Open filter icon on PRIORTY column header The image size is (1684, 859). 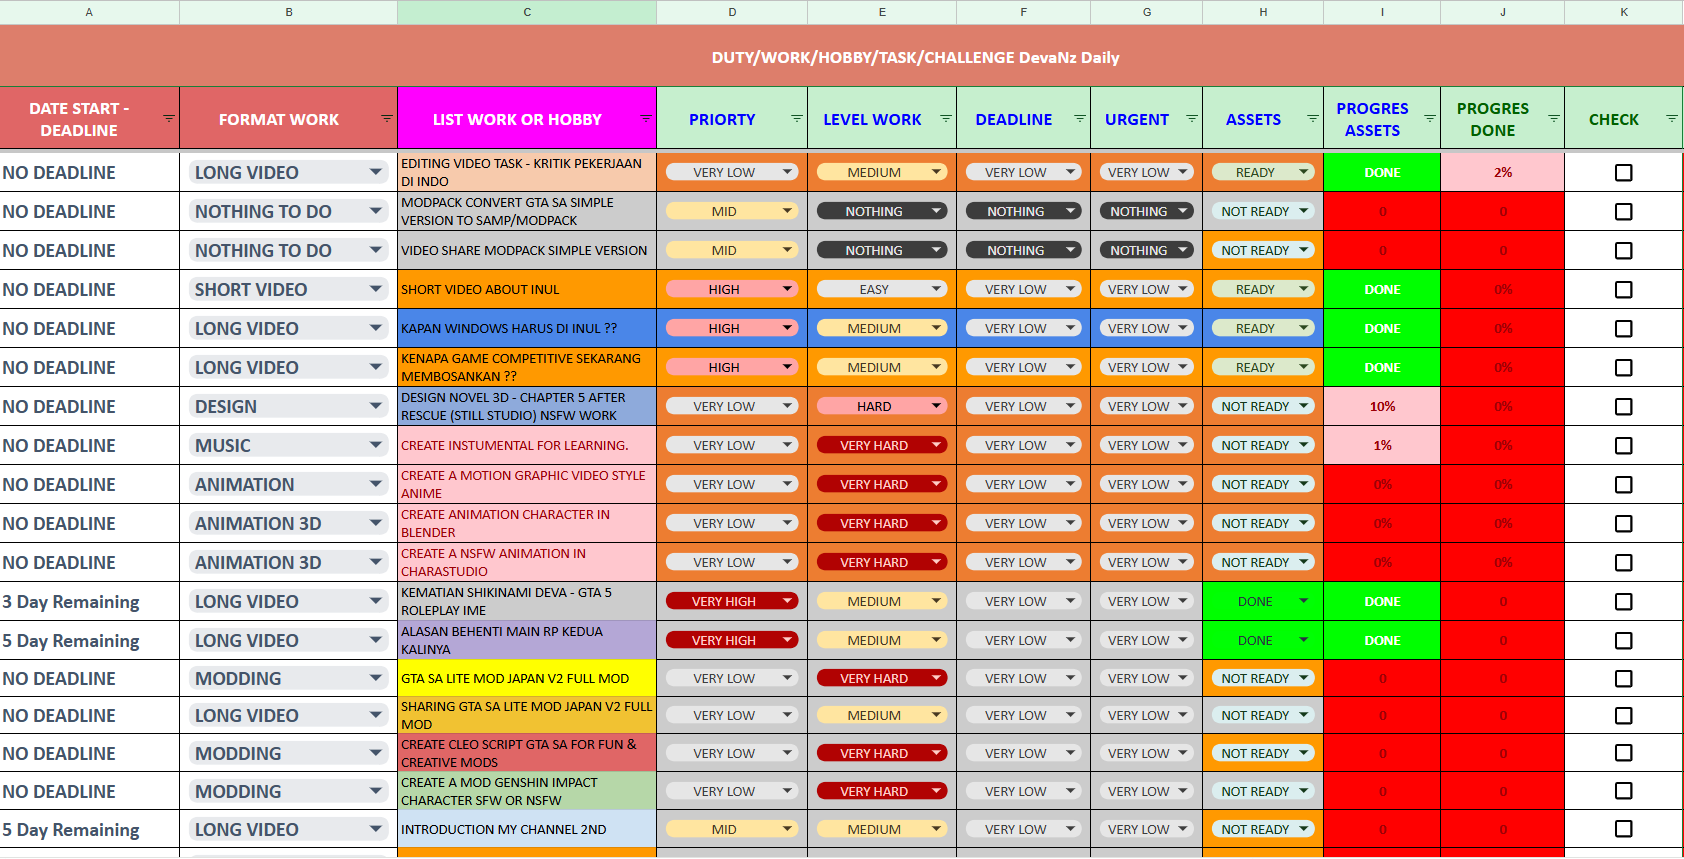(796, 119)
